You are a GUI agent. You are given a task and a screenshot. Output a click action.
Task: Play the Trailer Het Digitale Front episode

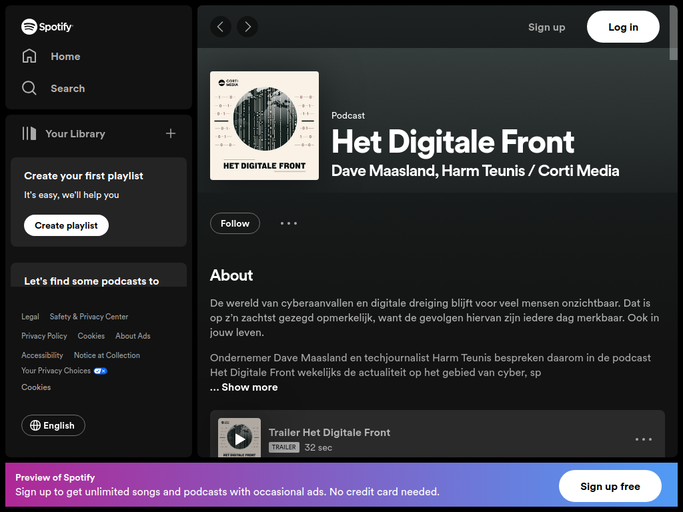click(x=240, y=439)
